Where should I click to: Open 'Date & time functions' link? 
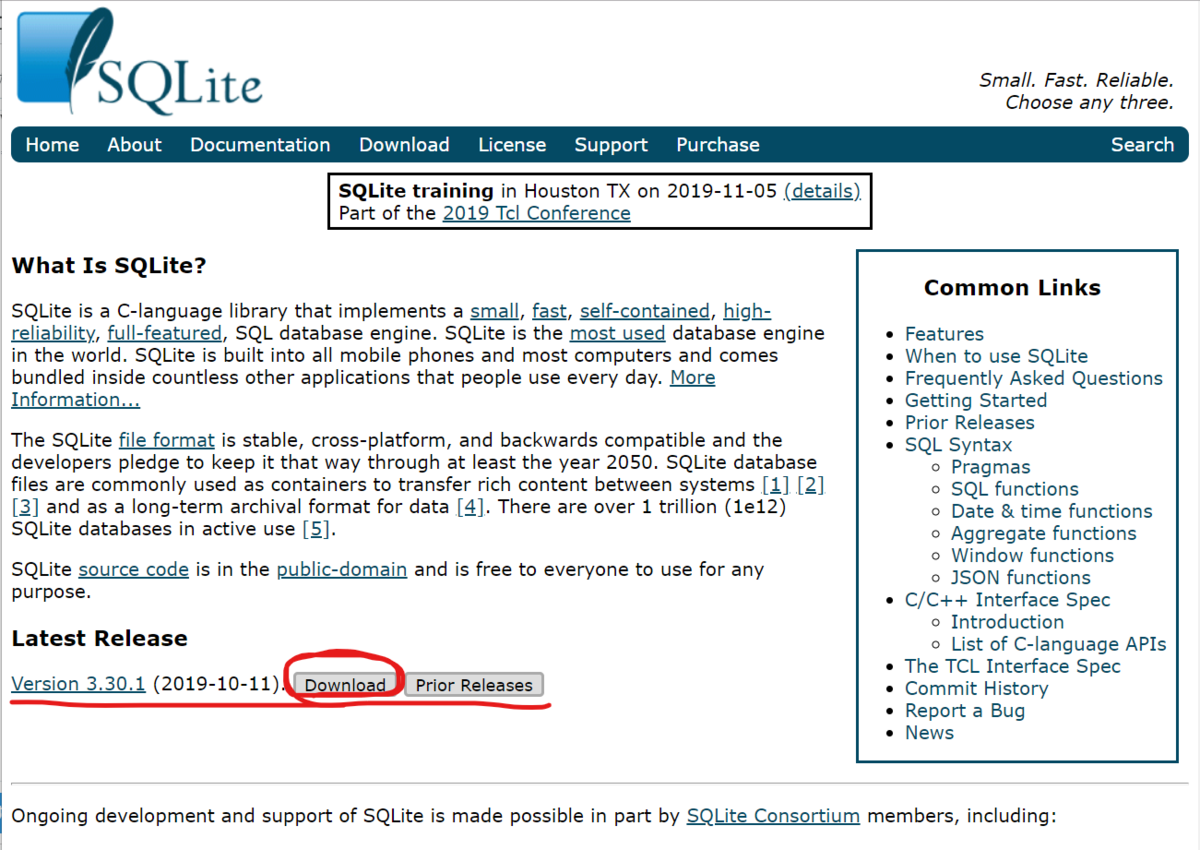pyautogui.click(x=1052, y=511)
